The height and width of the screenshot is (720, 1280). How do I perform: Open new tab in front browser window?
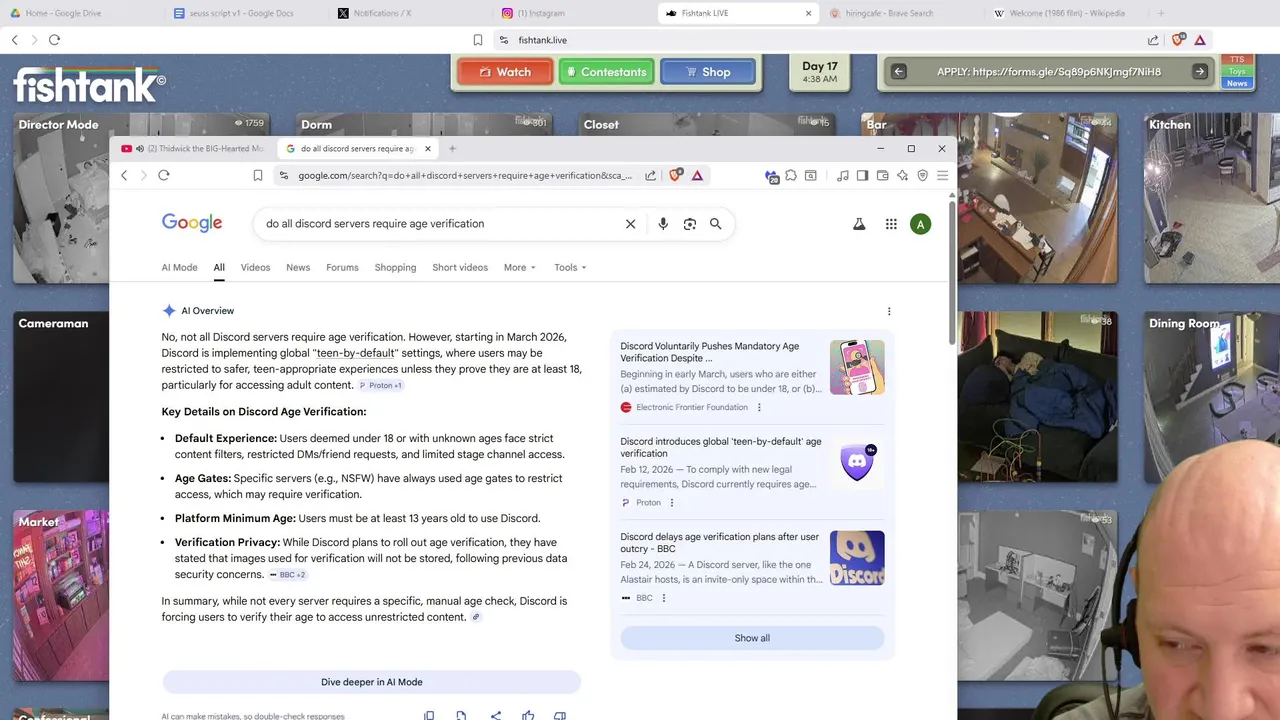click(452, 149)
